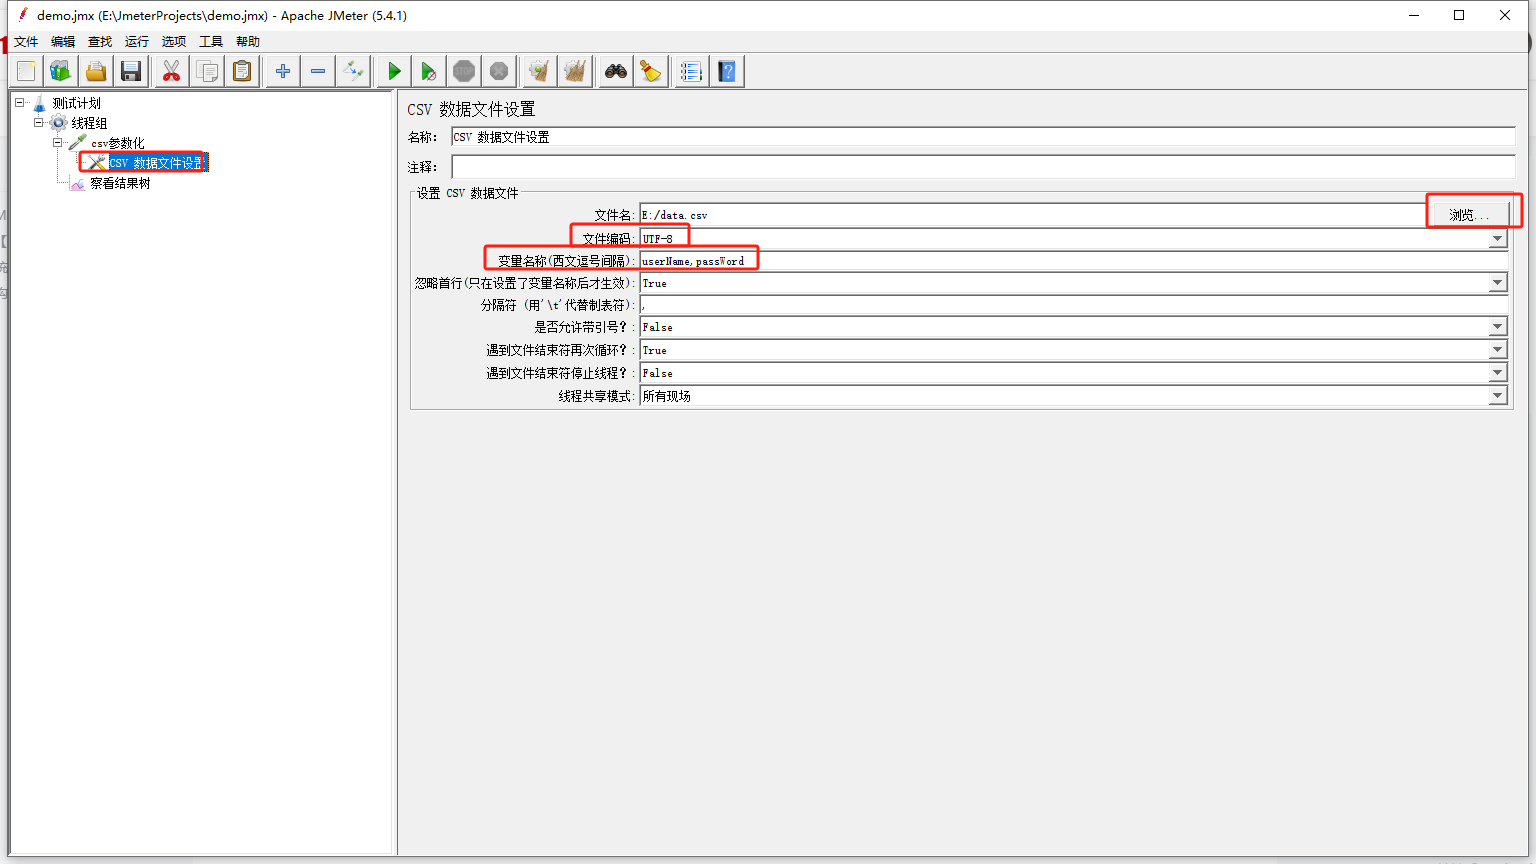
Task: Click the Open file folder icon
Action: [x=96, y=71]
